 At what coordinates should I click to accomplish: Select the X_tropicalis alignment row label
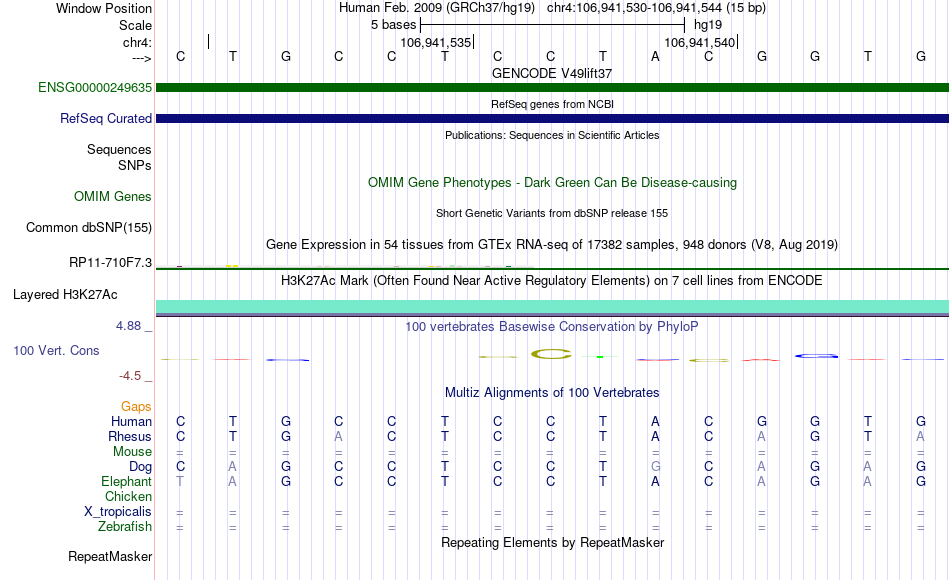[118, 512]
